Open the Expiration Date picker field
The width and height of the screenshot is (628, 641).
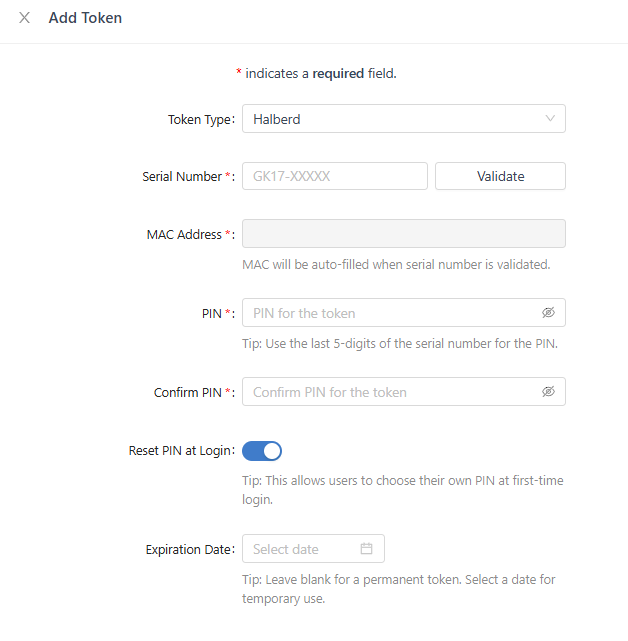tap(302, 549)
